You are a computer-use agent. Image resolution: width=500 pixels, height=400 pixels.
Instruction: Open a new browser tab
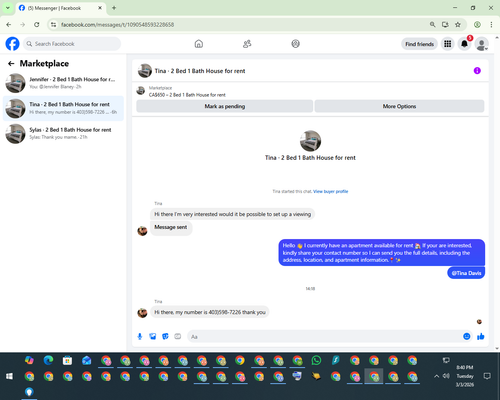tap(114, 8)
